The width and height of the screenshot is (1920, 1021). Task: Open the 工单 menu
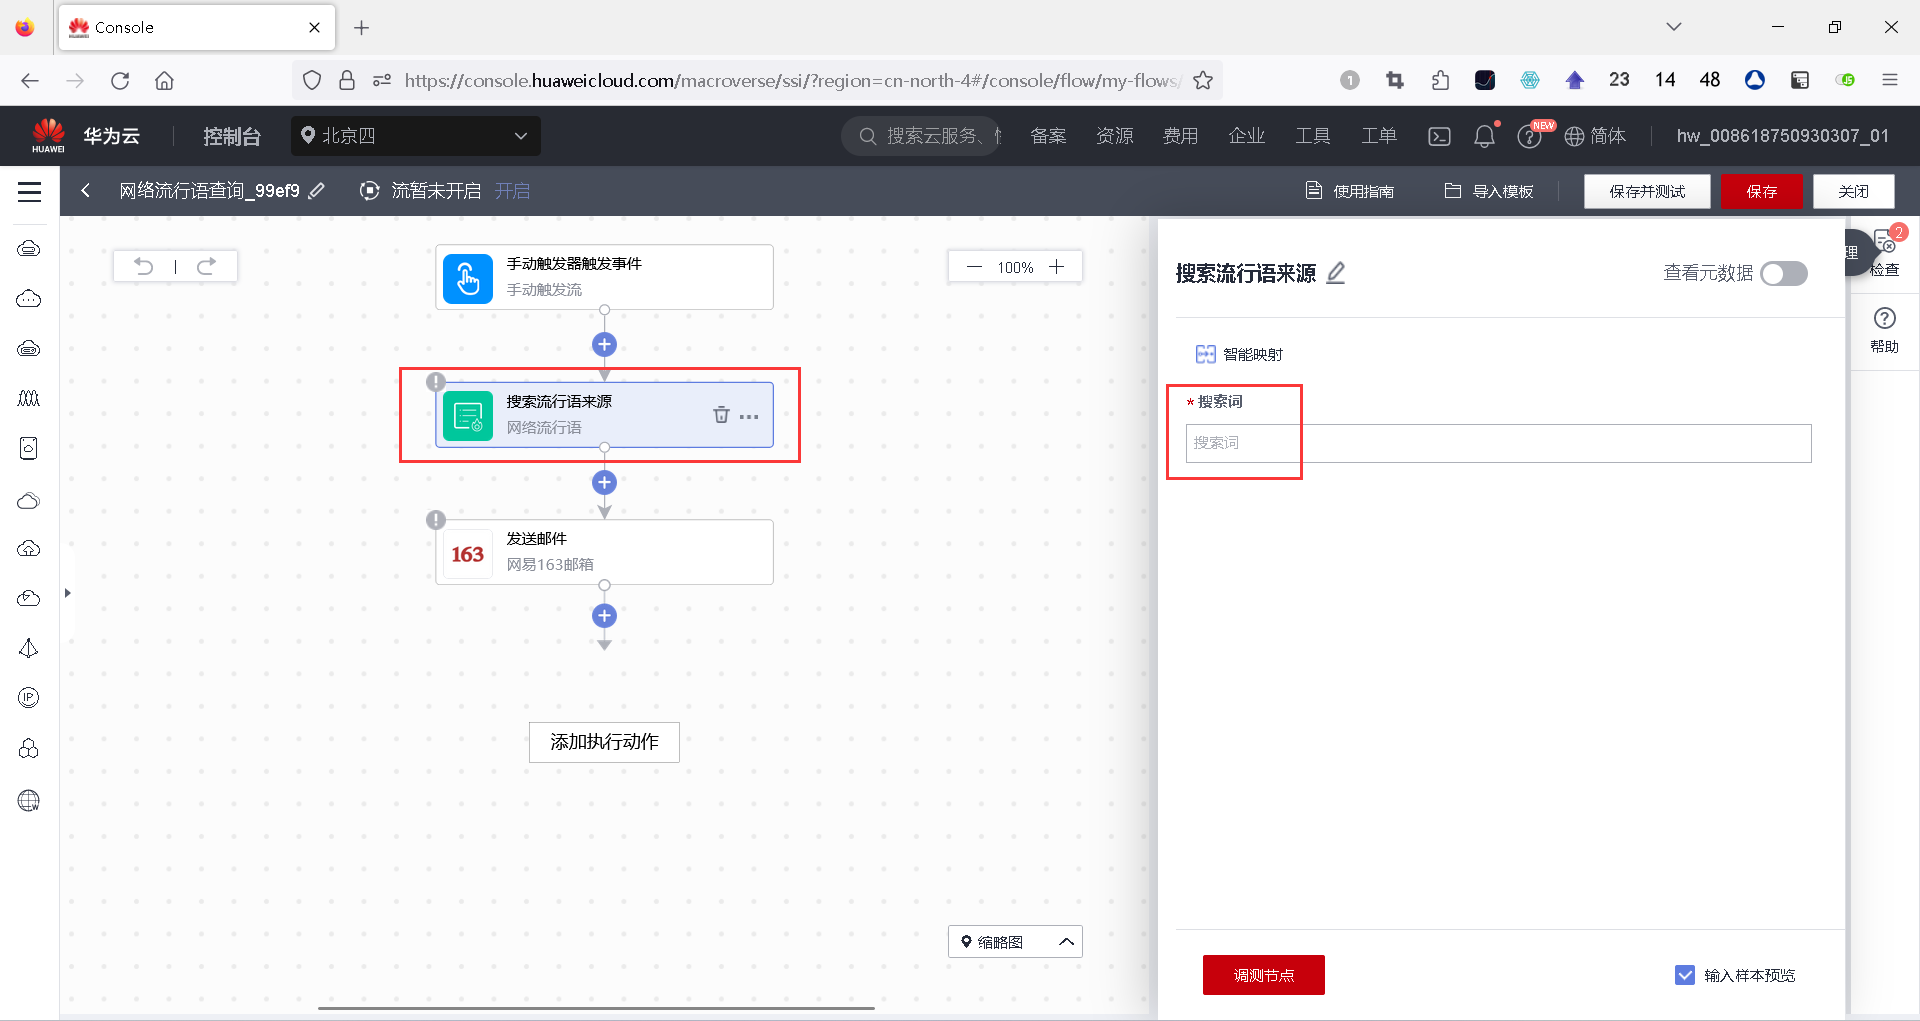1379,136
